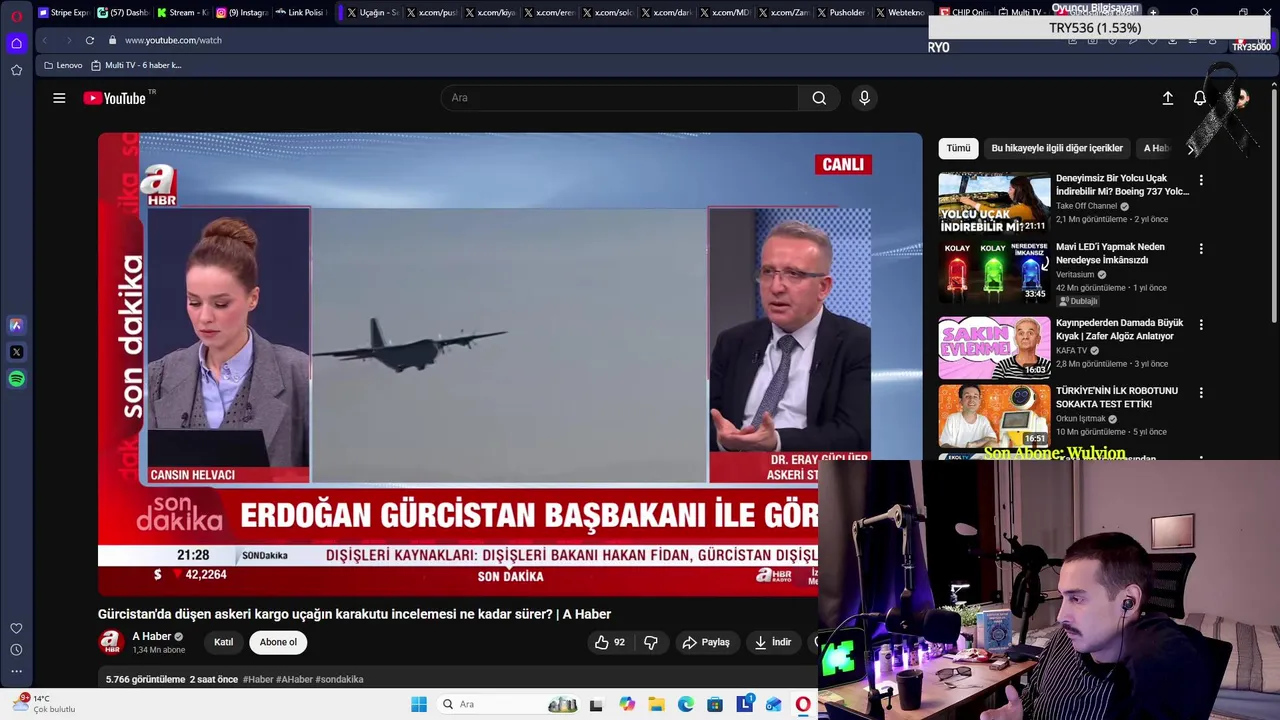Click the YouTube search magnifier button
The width and height of the screenshot is (1280, 720).
coord(819,98)
